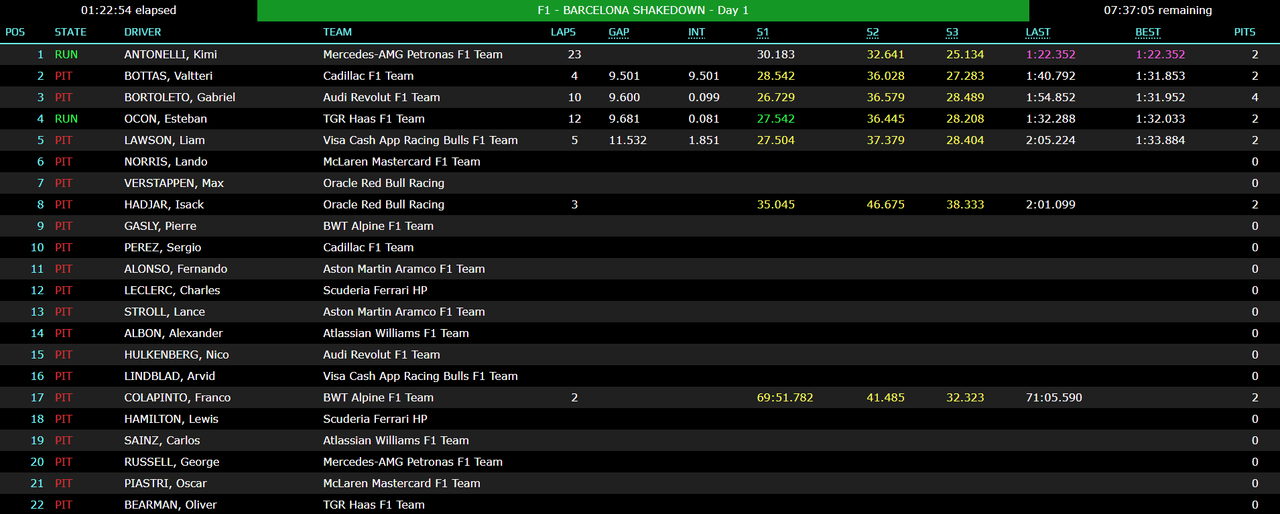
Task: Click the S3 column header
Action: [952, 33]
